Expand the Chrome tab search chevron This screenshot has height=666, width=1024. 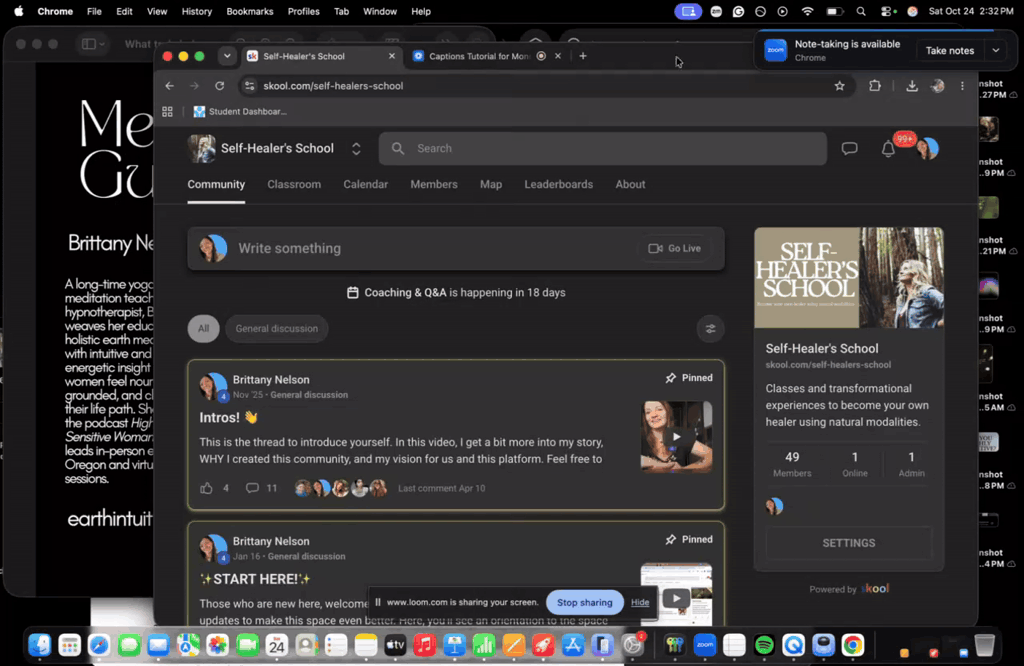[x=227, y=56]
